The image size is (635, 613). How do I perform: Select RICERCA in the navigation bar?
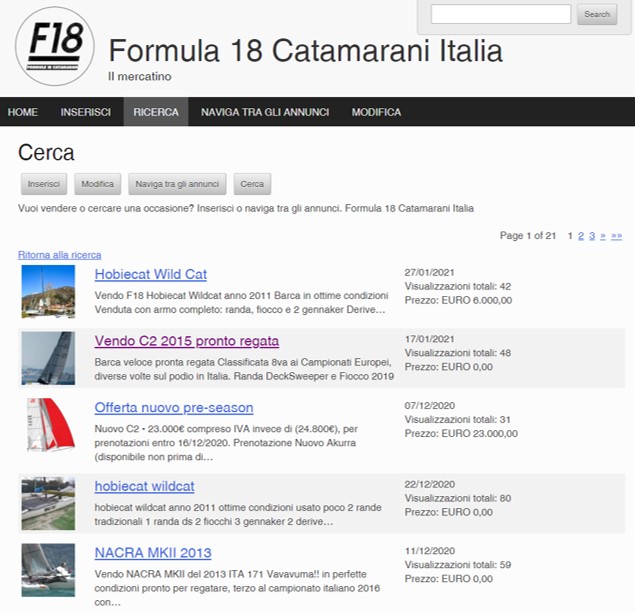click(156, 112)
